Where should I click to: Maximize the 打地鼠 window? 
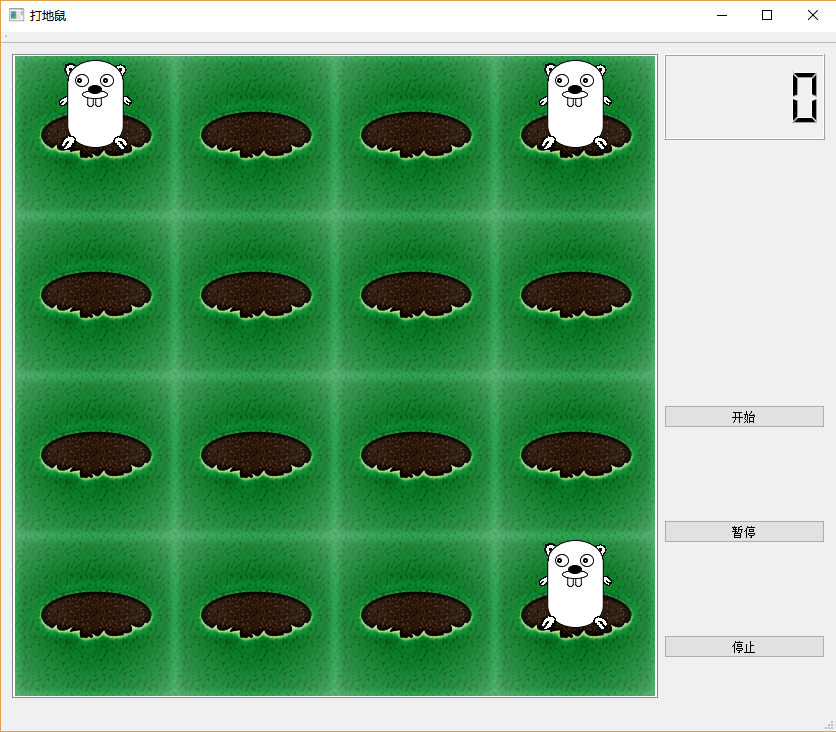tap(767, 15)
